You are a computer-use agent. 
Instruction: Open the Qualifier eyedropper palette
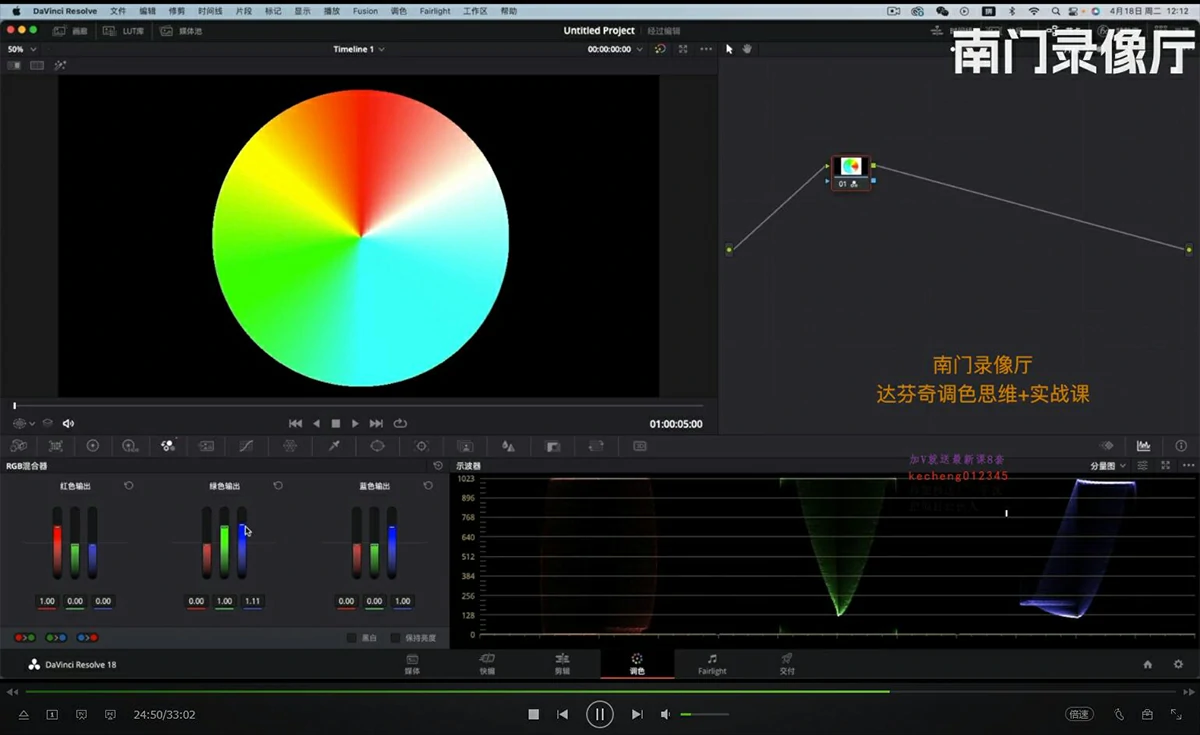334,446
